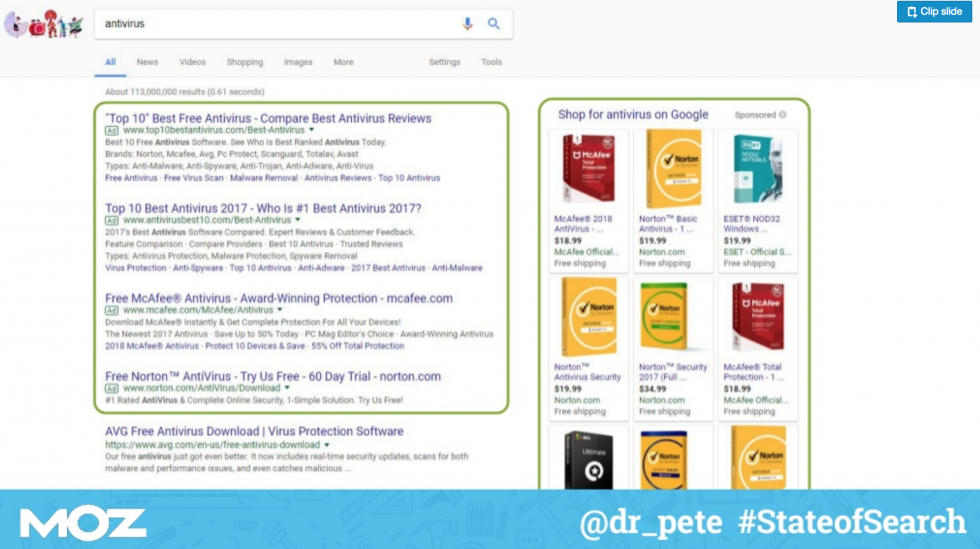Open AVG Free Antivirus Download result
The height and width of the screenshot is (549, 980).
pos(254,431)
